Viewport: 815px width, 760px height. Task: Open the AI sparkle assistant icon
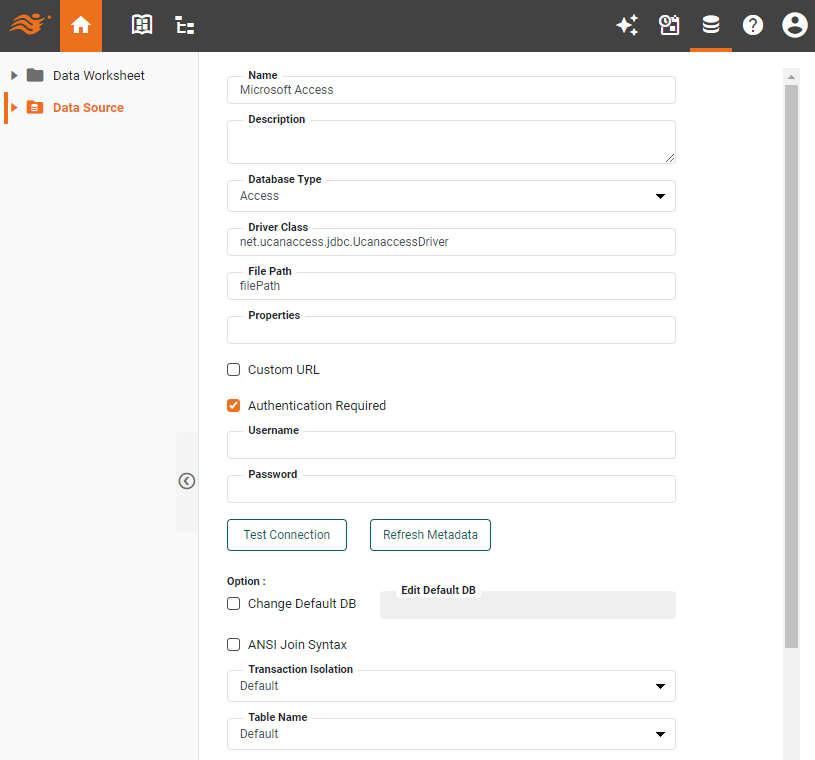pyautogui.click(x=627, y=26)
